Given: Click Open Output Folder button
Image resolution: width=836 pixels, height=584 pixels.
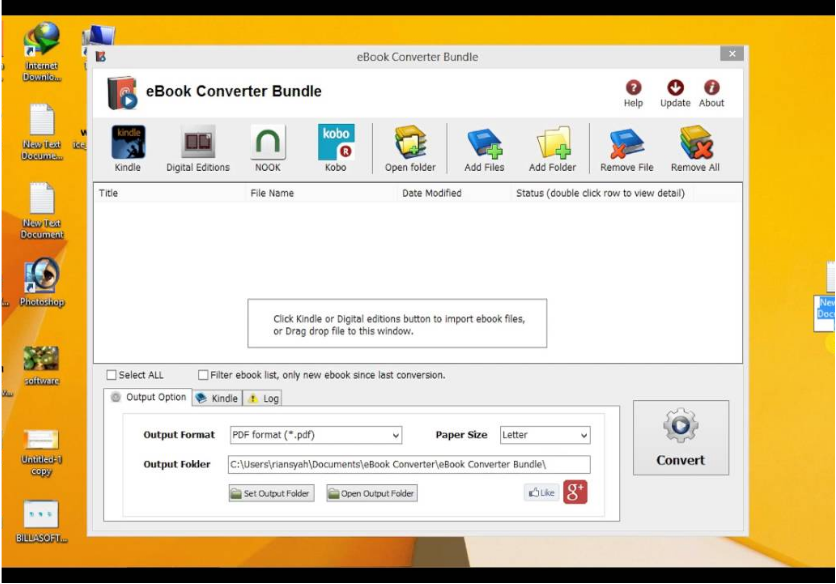Looking at the screenshot, I should coord(372,493).
